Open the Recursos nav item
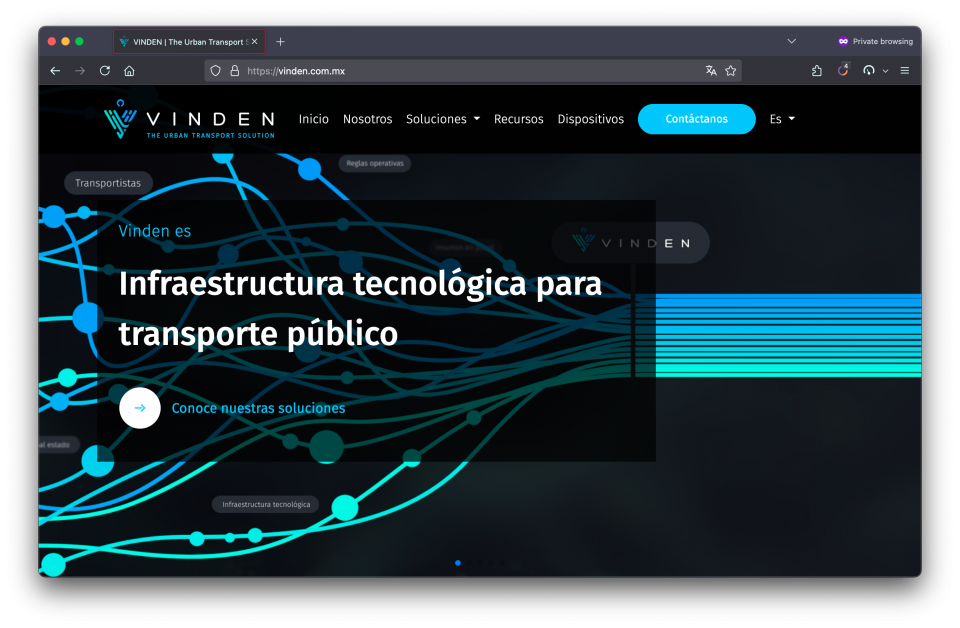The height and width of the screenshot is (628, 960). tap(518, 119)
